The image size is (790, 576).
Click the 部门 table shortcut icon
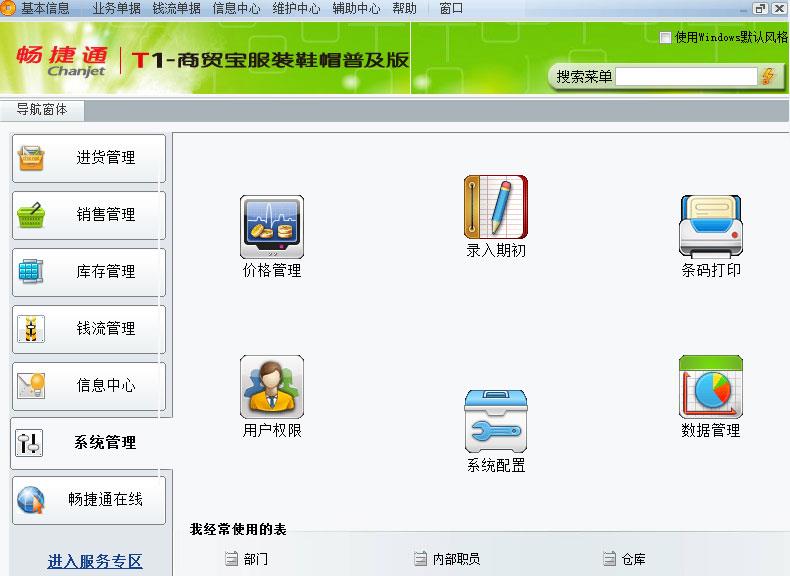[231, 558]
